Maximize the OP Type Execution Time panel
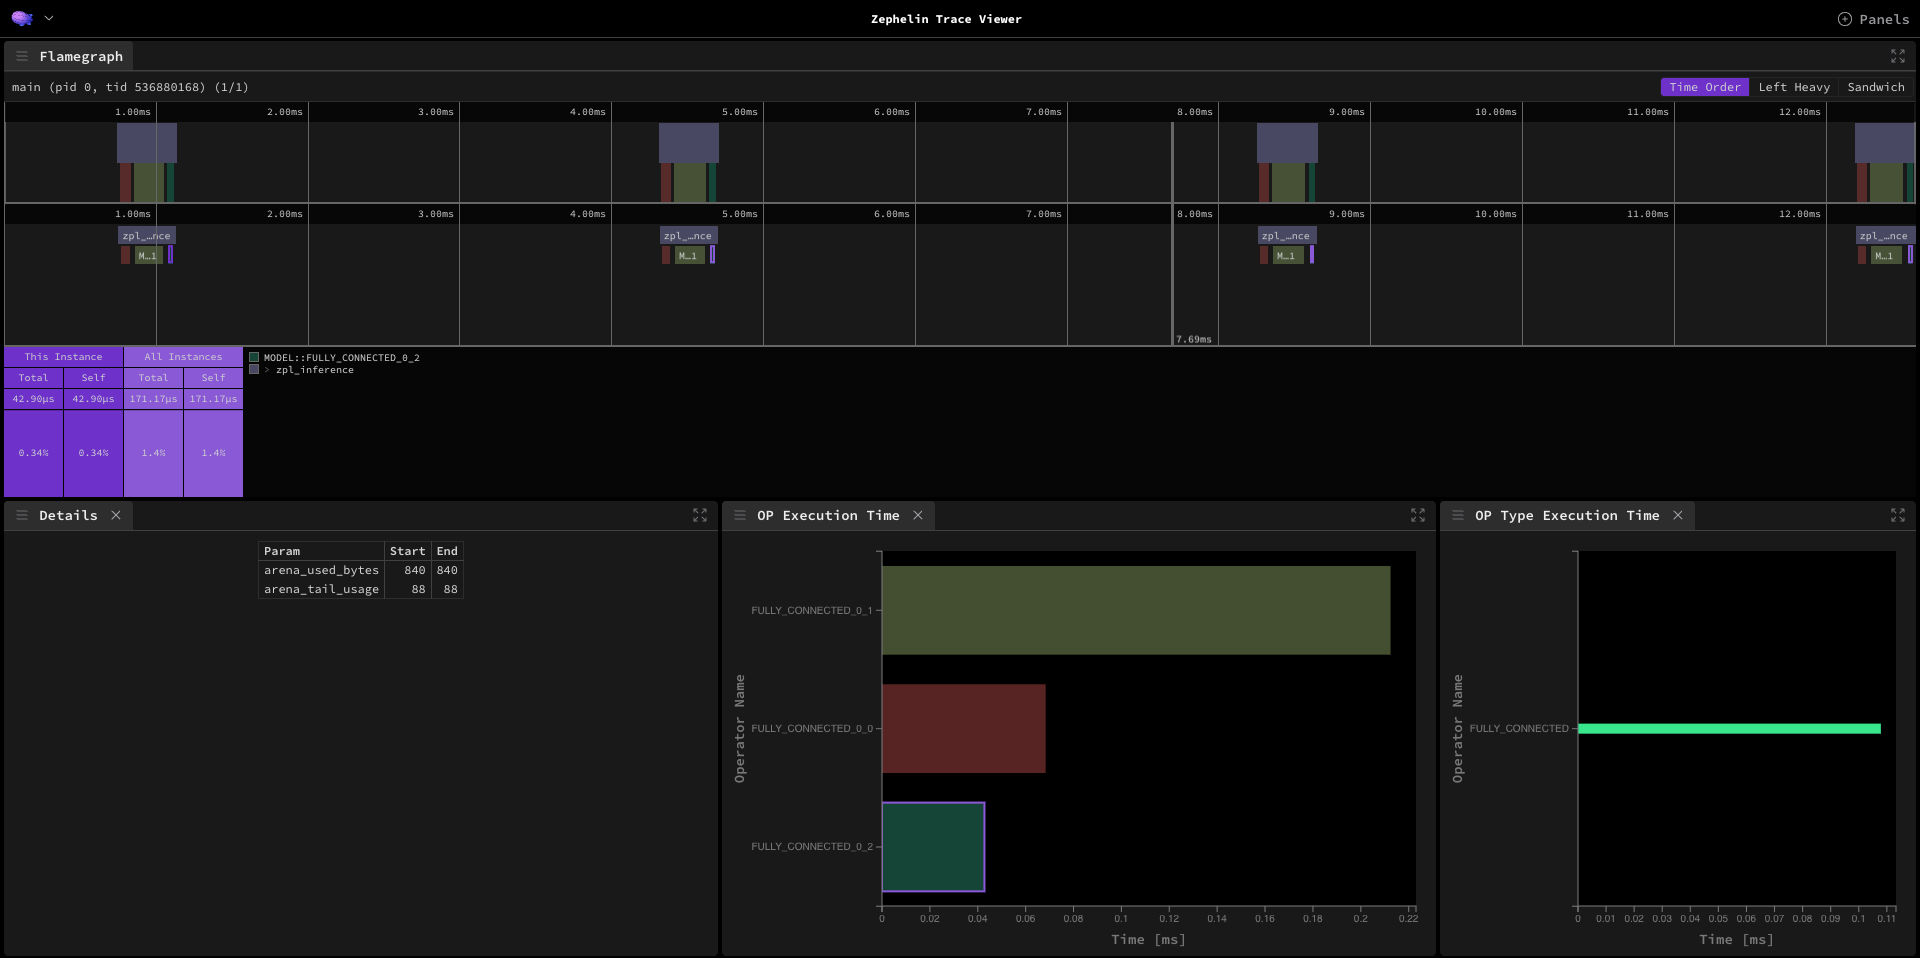 (1897, 515)
